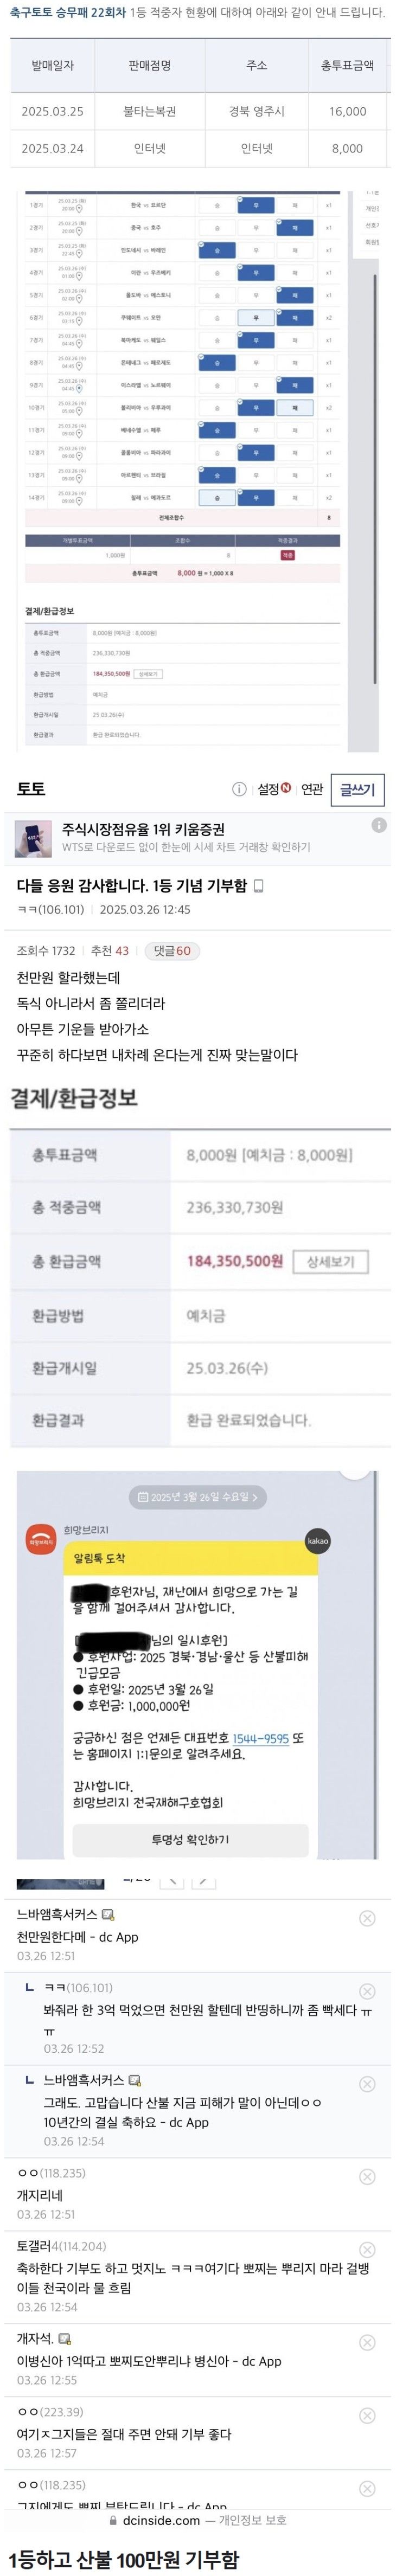Open the 댓글 60 comments button
The width and height of the screenshot is (409, 2576).
pyautogui.click(x=171, y=951)
